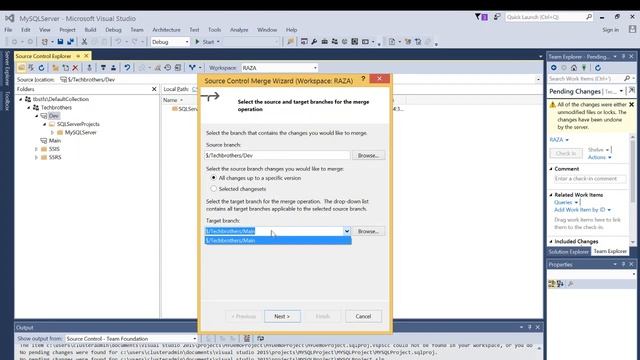Image resolution: width=640 pixels, height=360 pixels.
Task: Open the Architecture menu
Action: pyautogui.click(x=166, y=30)
